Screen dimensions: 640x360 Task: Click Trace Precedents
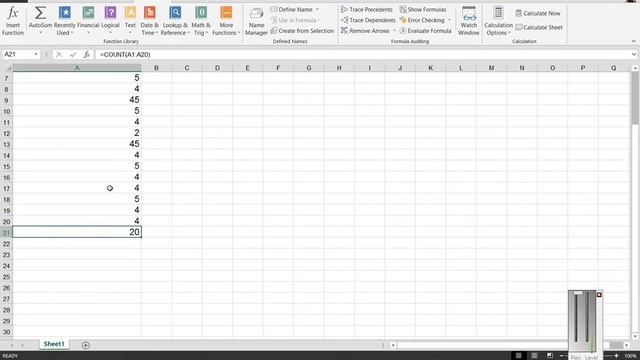(367, 9)
